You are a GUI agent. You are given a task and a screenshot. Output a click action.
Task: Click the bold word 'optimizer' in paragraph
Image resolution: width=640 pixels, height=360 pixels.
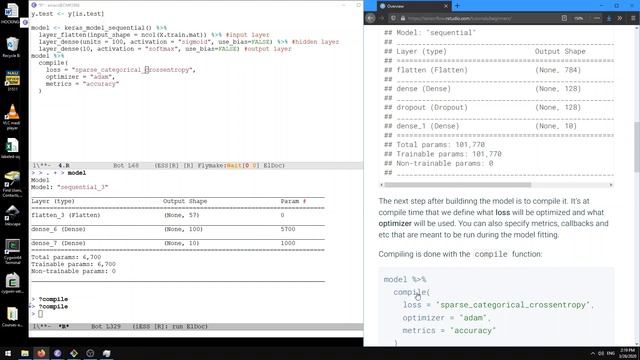pos(395,224)
